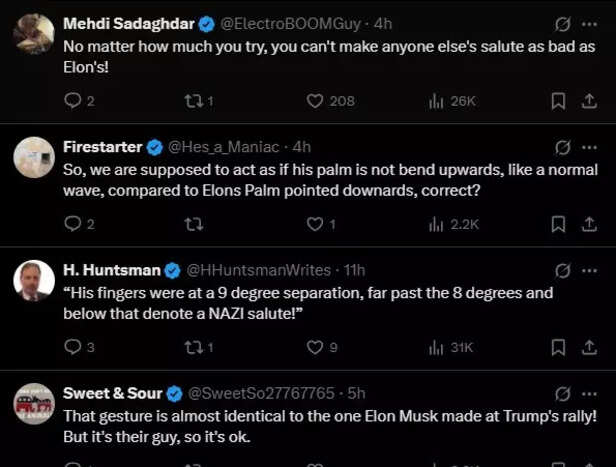Image resolution: width=616 pixels, height=467 pixels.
Task: Like H. Huntsman's tweet
Action: (x=315, y=347)
